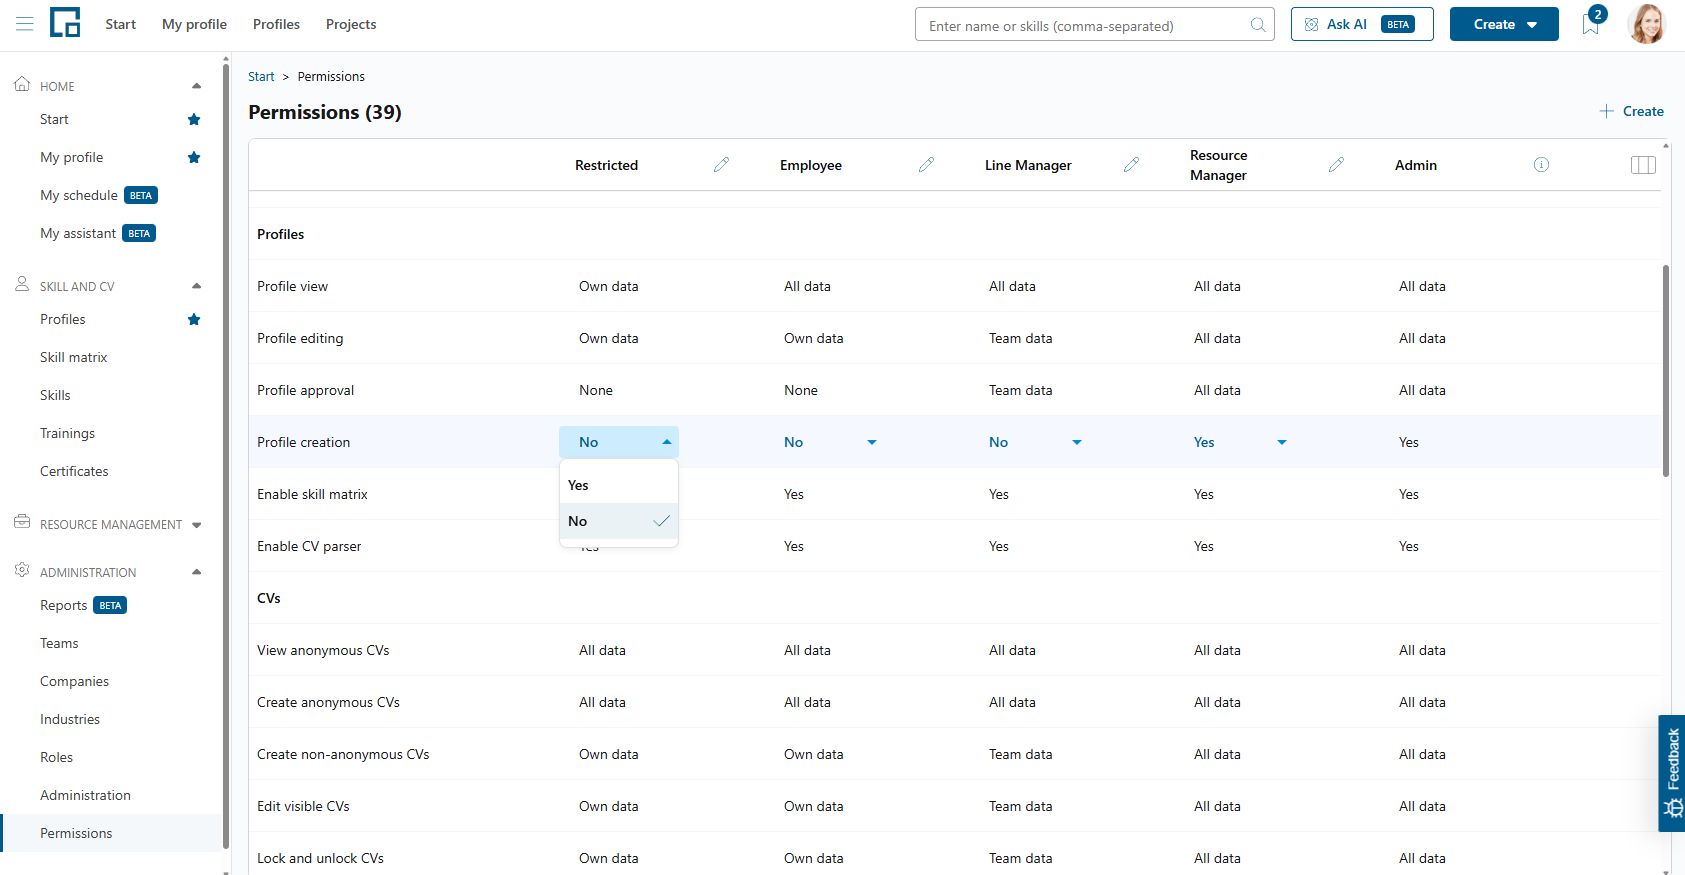
Task: Edit the Resource Manager role pencil icon
Action: tap(1336, 165)
